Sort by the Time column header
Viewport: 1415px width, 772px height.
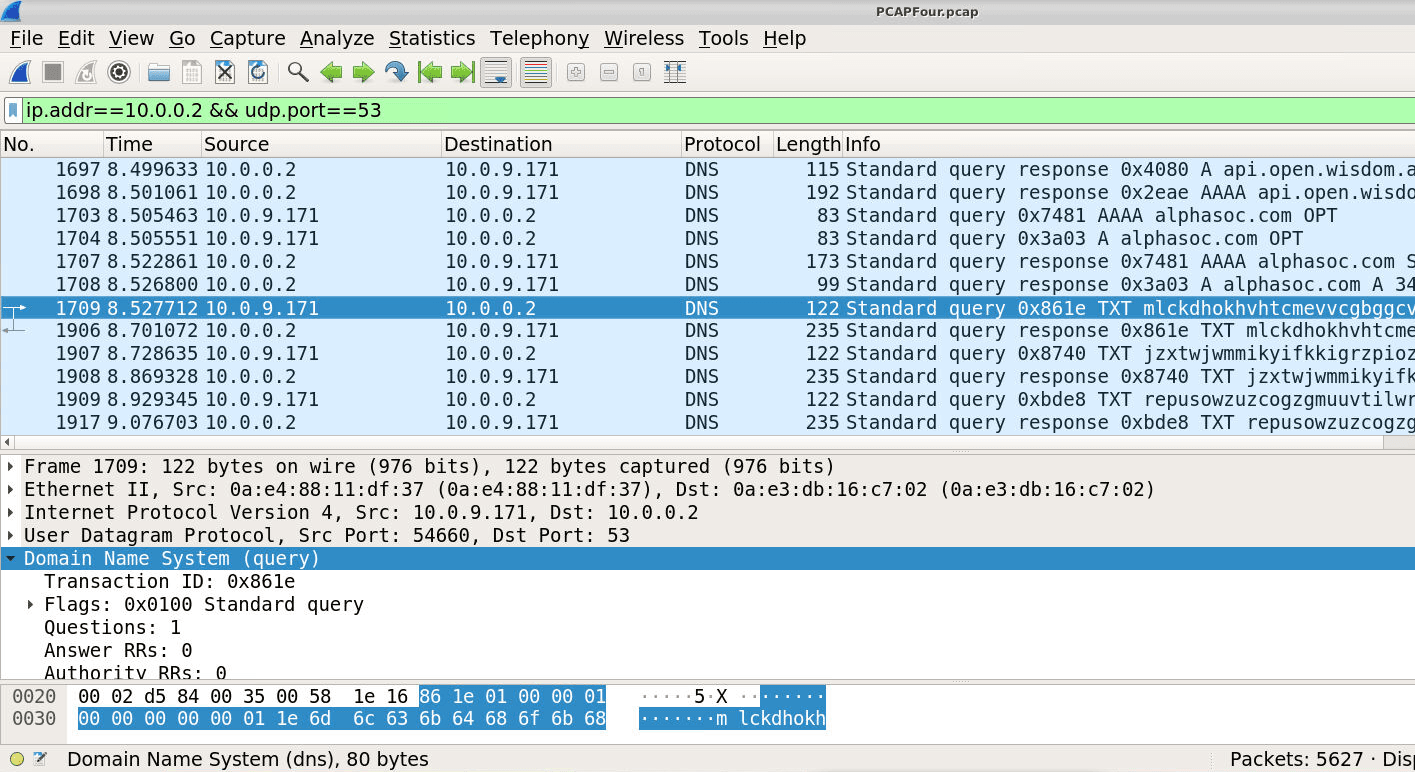tap(152, 144)
